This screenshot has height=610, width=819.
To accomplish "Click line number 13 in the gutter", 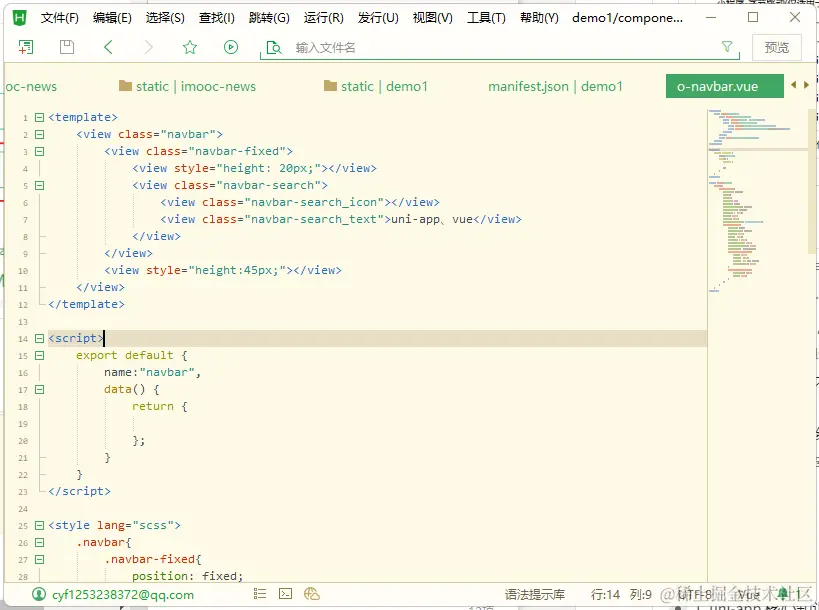I will [x=23, y=322].
